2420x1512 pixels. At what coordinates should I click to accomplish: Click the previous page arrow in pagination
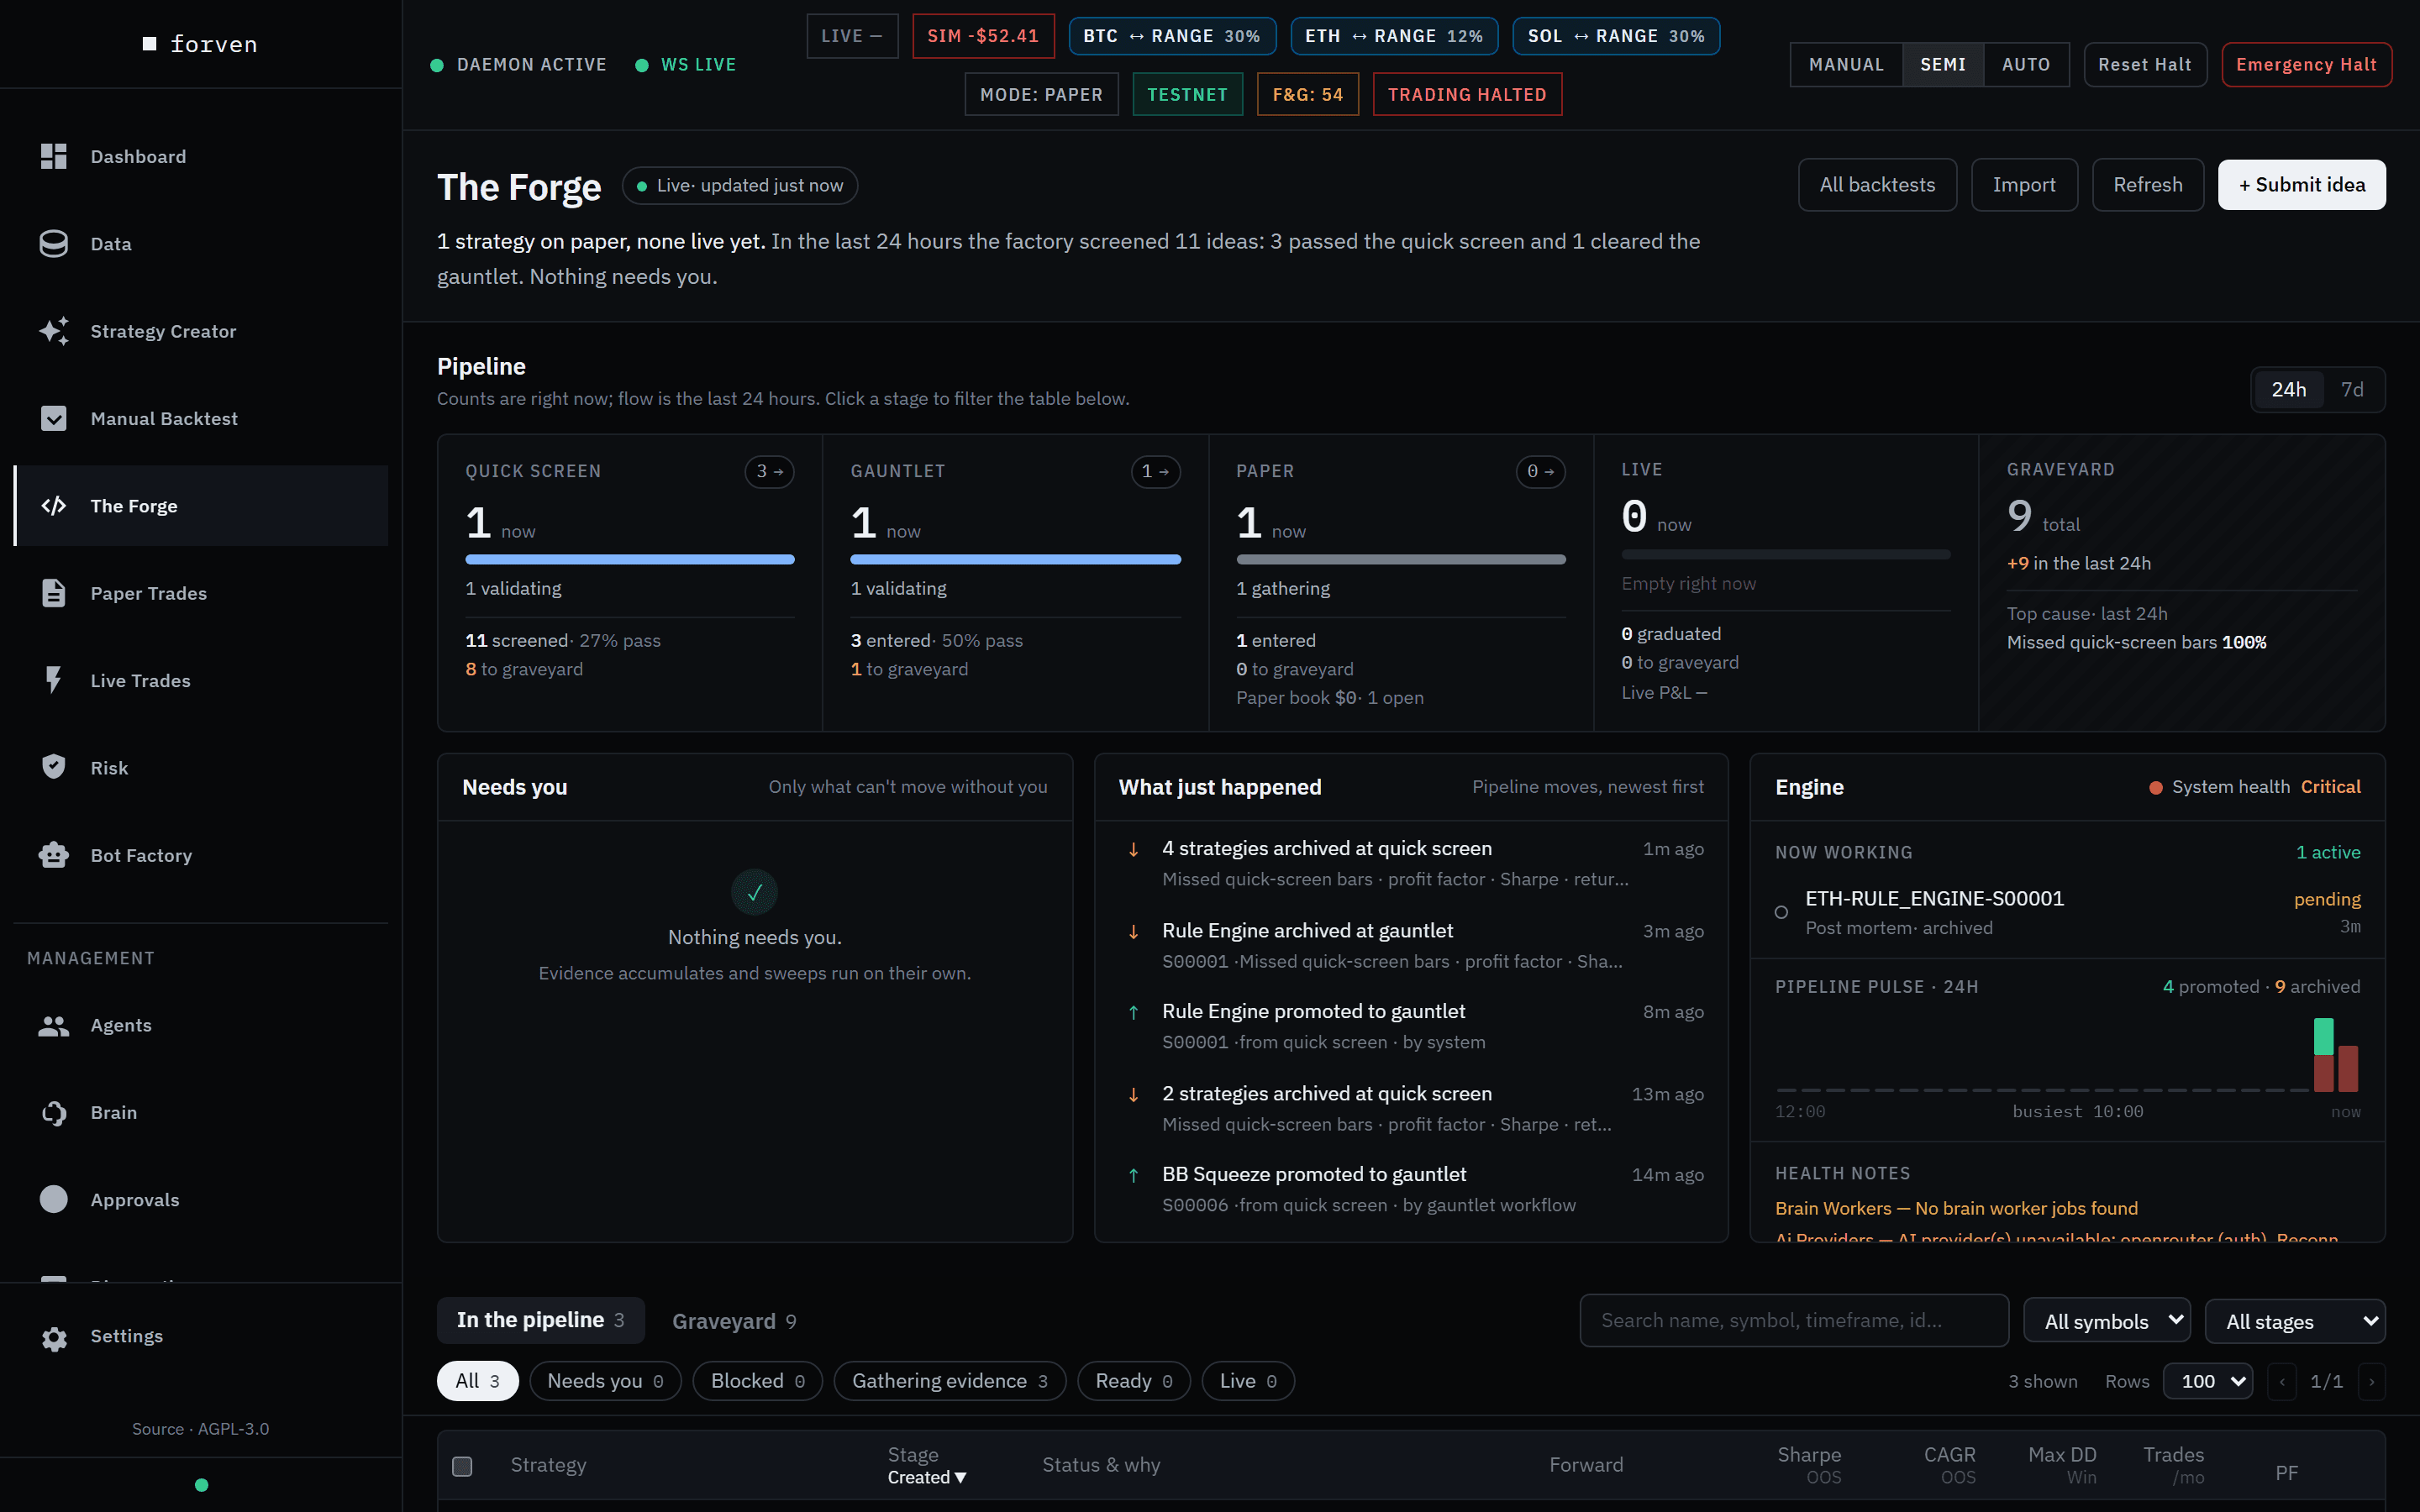coord(2282,1381)
